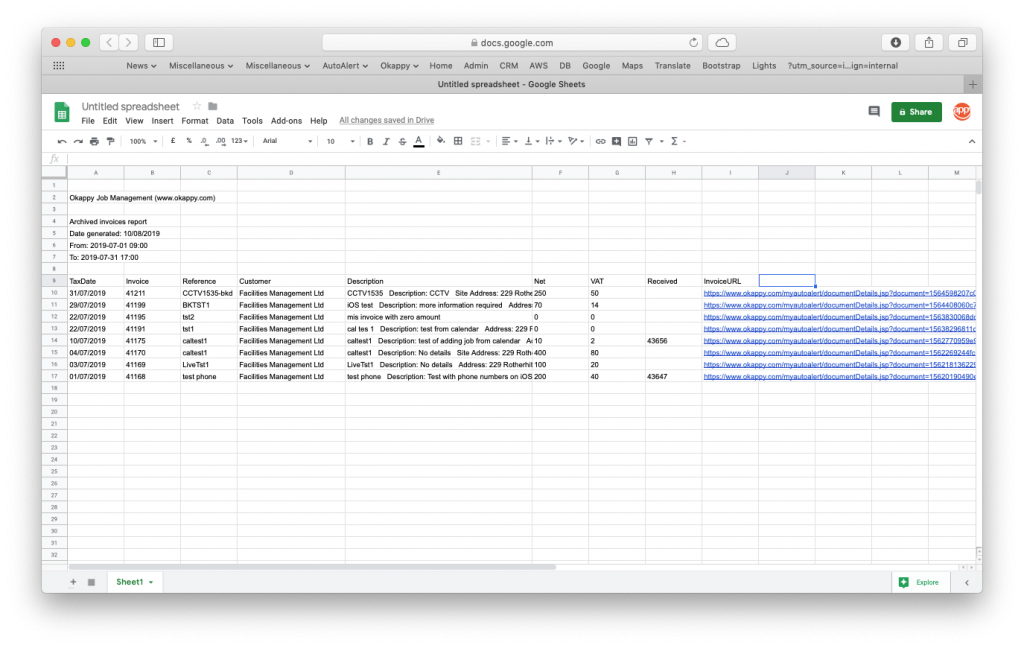Open the zoom 100% dropdown

pos(143,141)
